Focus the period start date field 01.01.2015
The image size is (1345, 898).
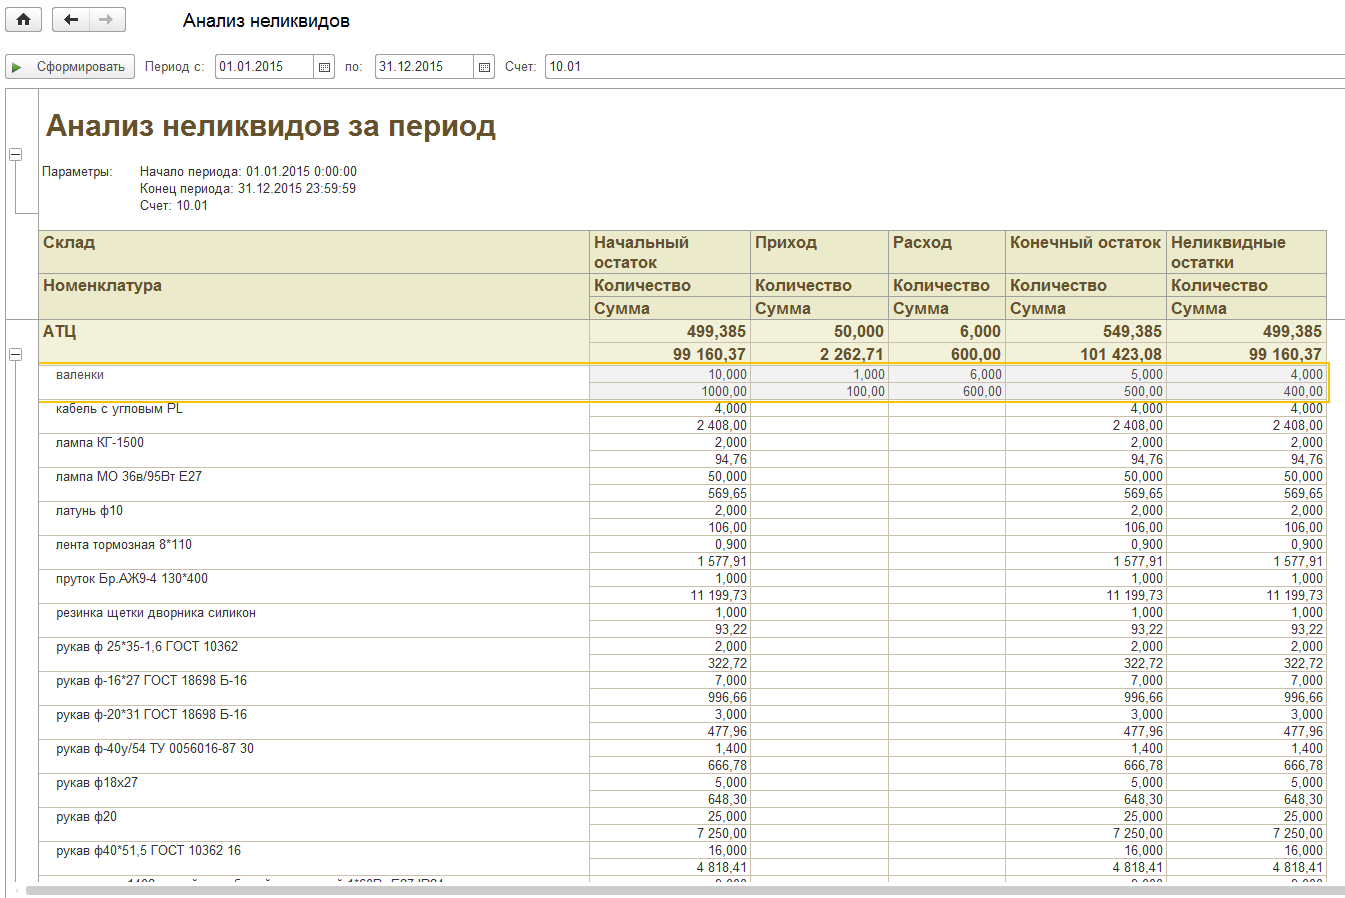264,67
